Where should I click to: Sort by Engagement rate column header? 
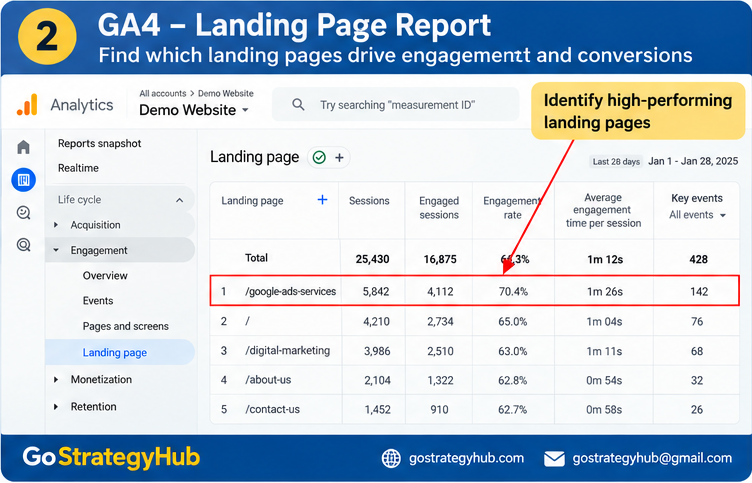pos(512,208)
